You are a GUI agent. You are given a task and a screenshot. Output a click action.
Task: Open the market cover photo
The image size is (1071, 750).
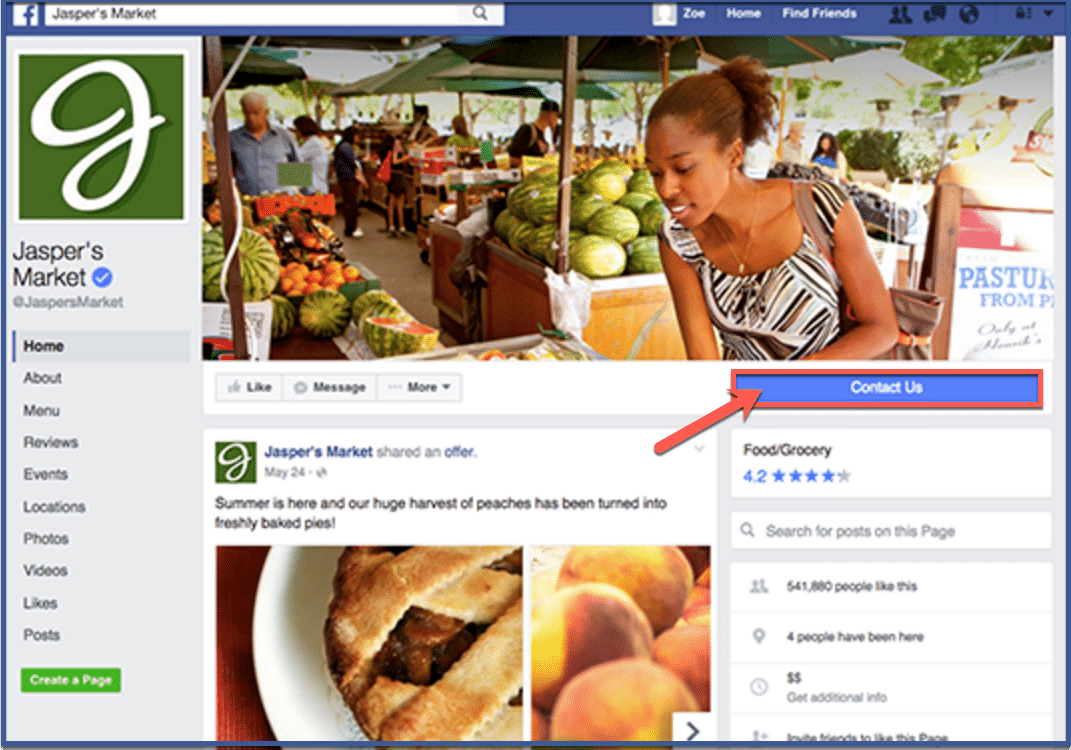click(627, 198)
